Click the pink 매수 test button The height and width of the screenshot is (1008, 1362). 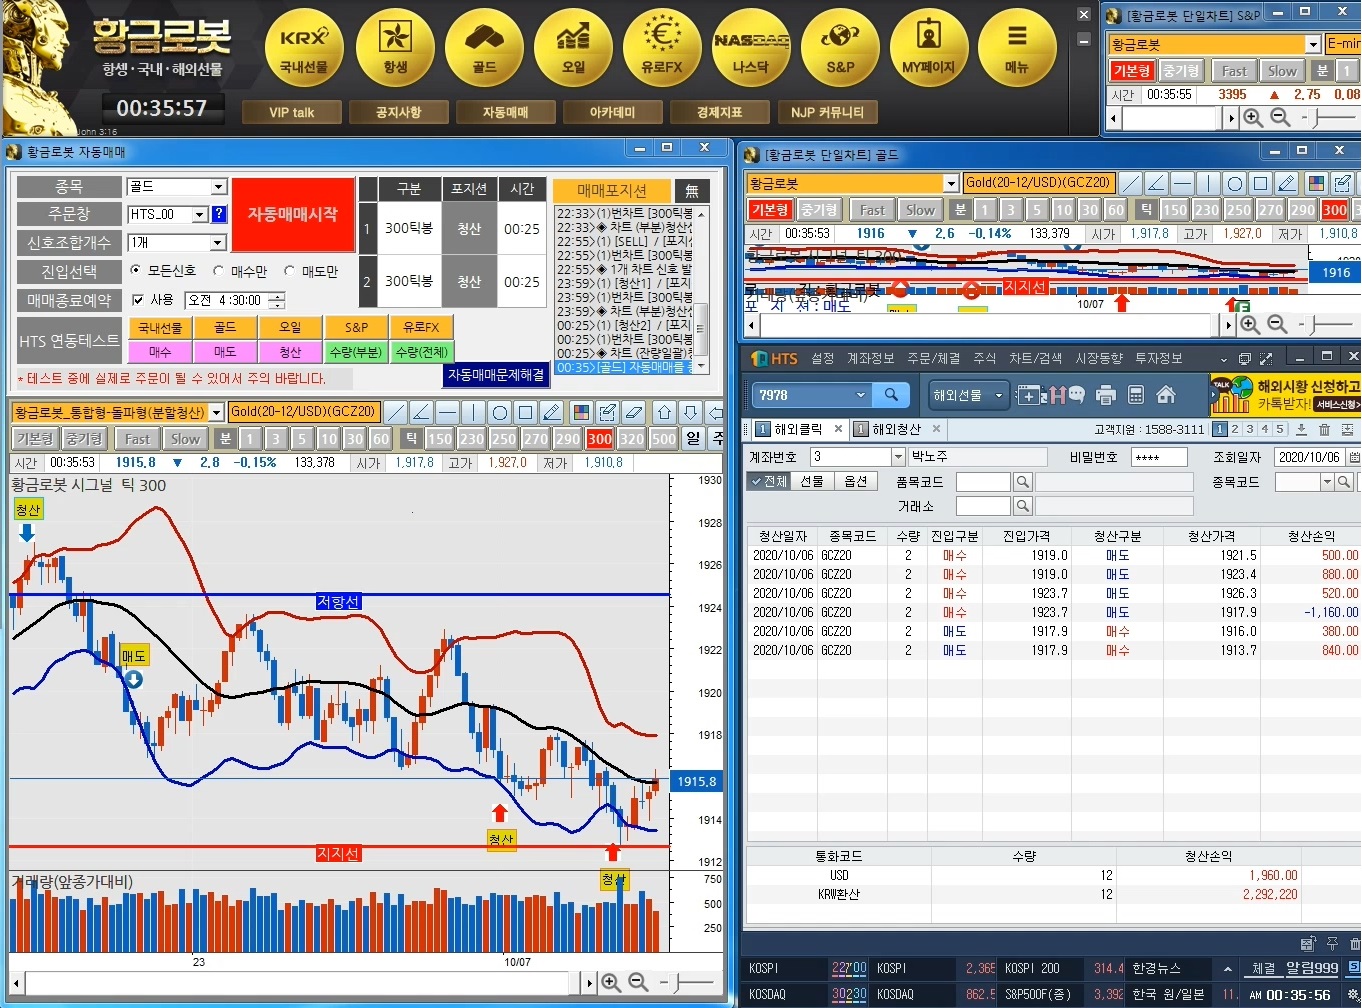pos(159,352)
